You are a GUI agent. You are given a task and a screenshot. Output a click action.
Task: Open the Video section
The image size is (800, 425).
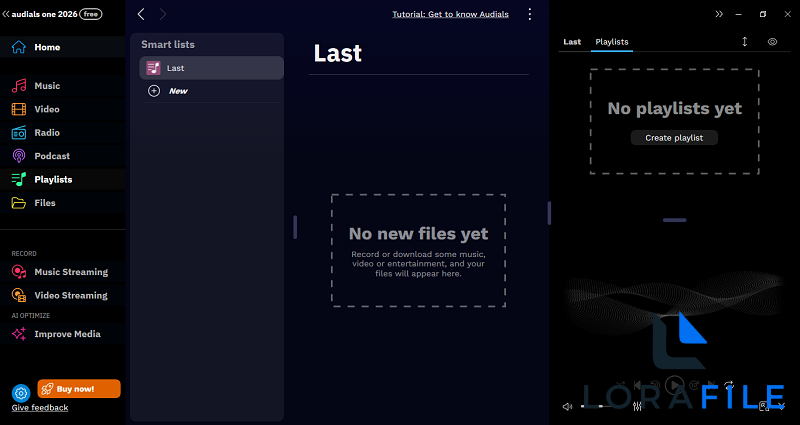62,109
